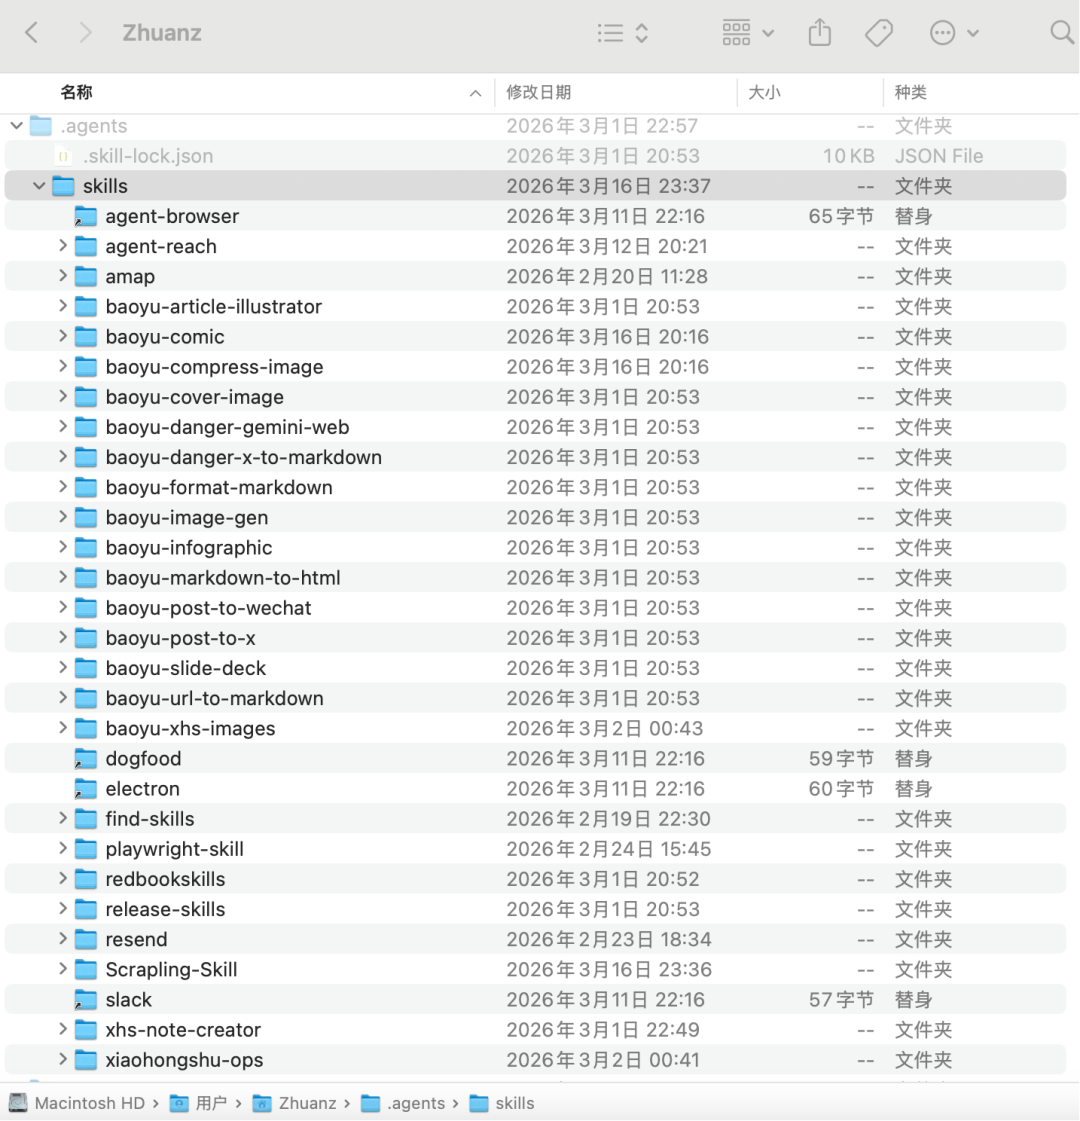
Task: Click the JSON File kind cell
Action: click(939, 157)
